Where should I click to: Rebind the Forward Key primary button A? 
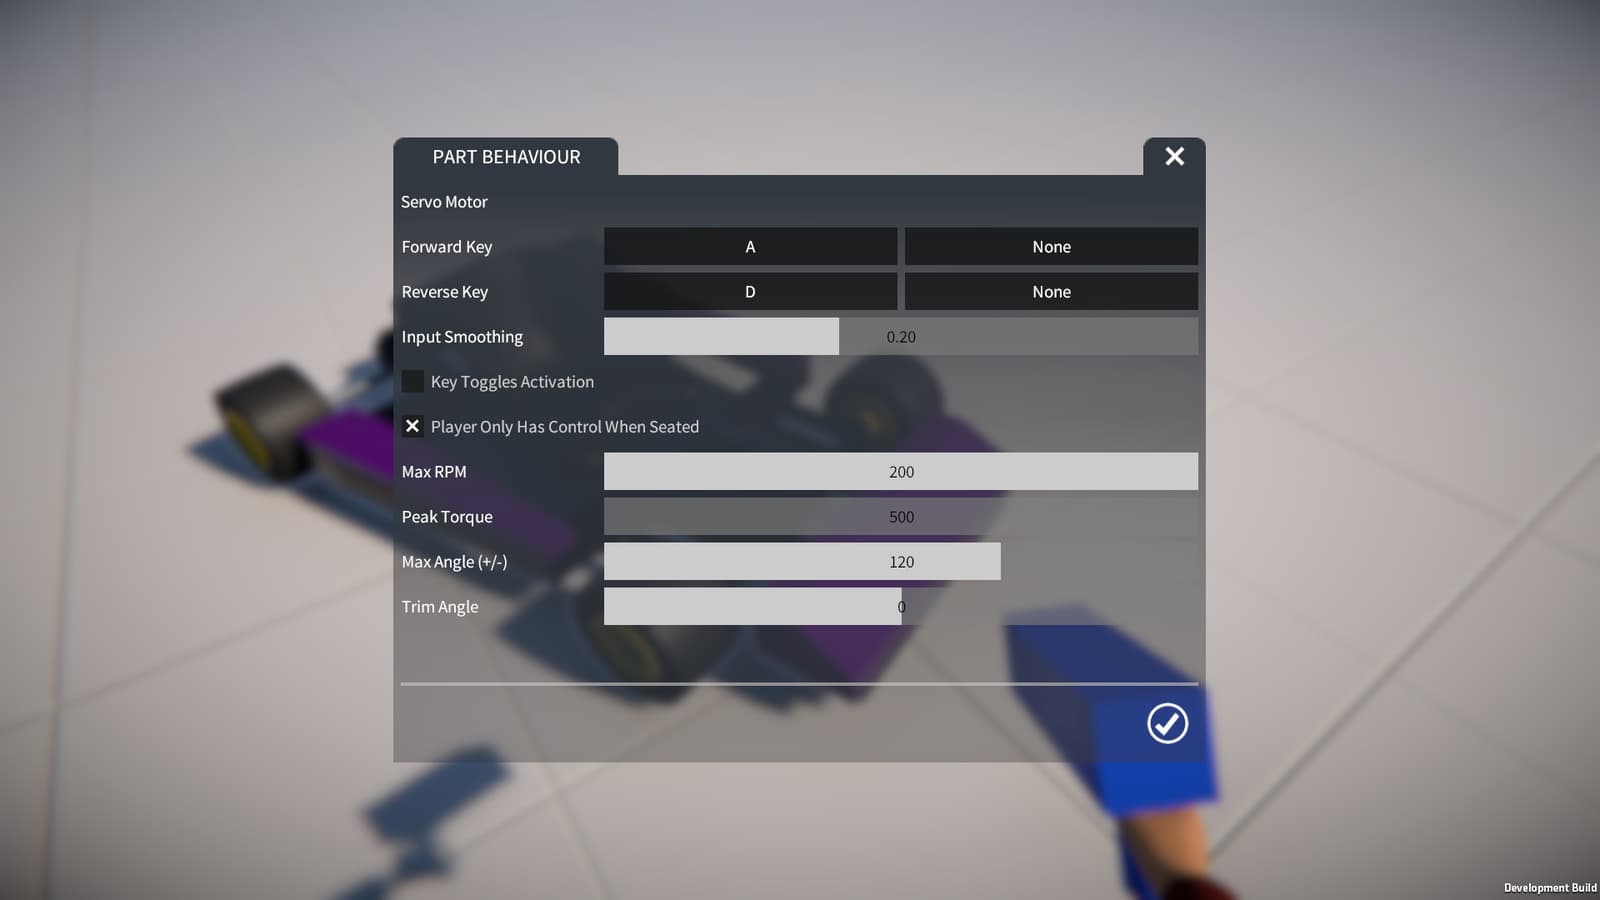tap(750, 246)
